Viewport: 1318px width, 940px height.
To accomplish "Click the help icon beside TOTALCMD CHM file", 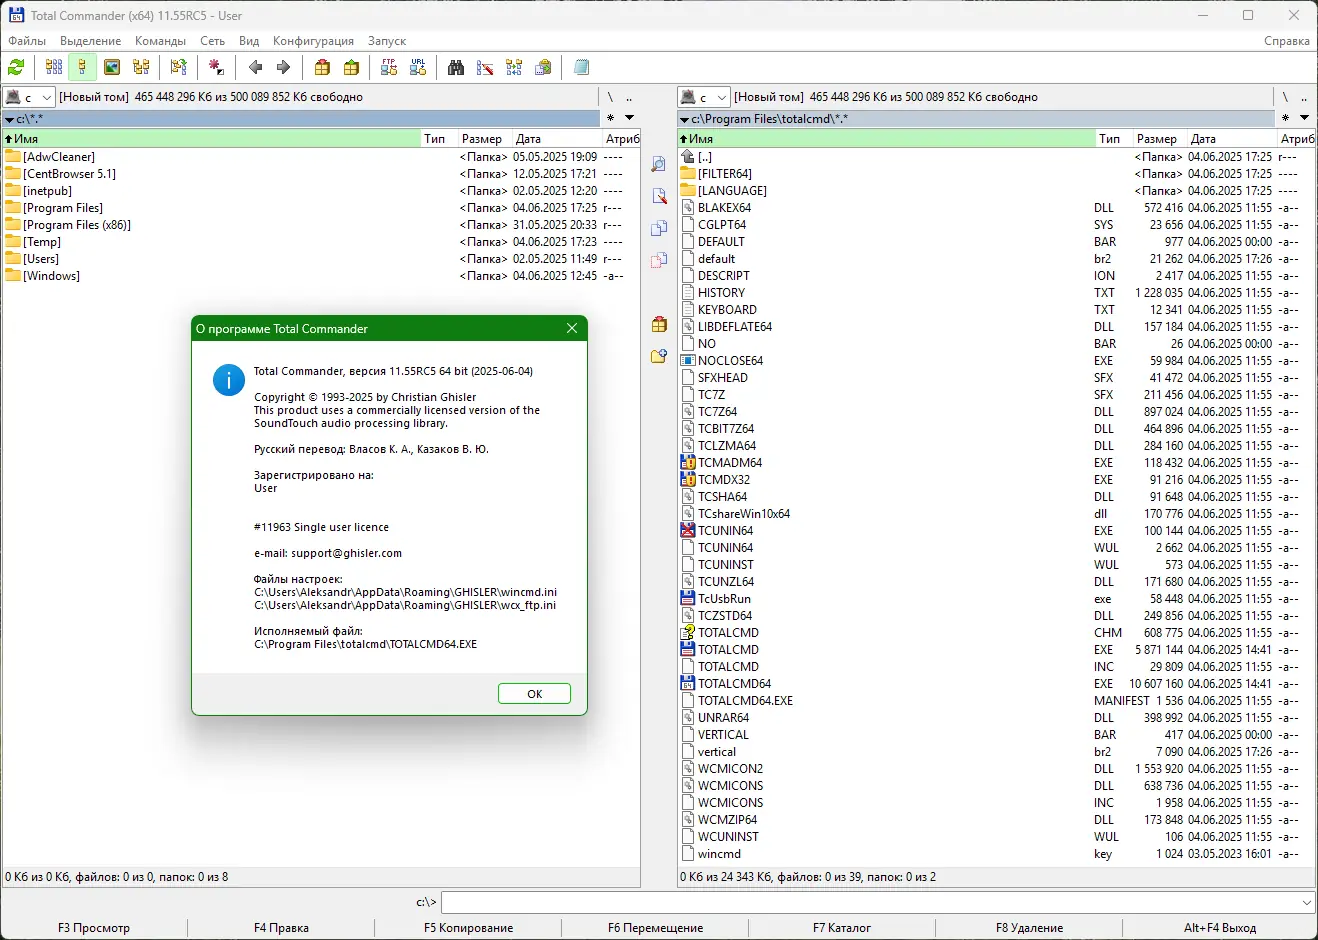I will coord(688,633).
